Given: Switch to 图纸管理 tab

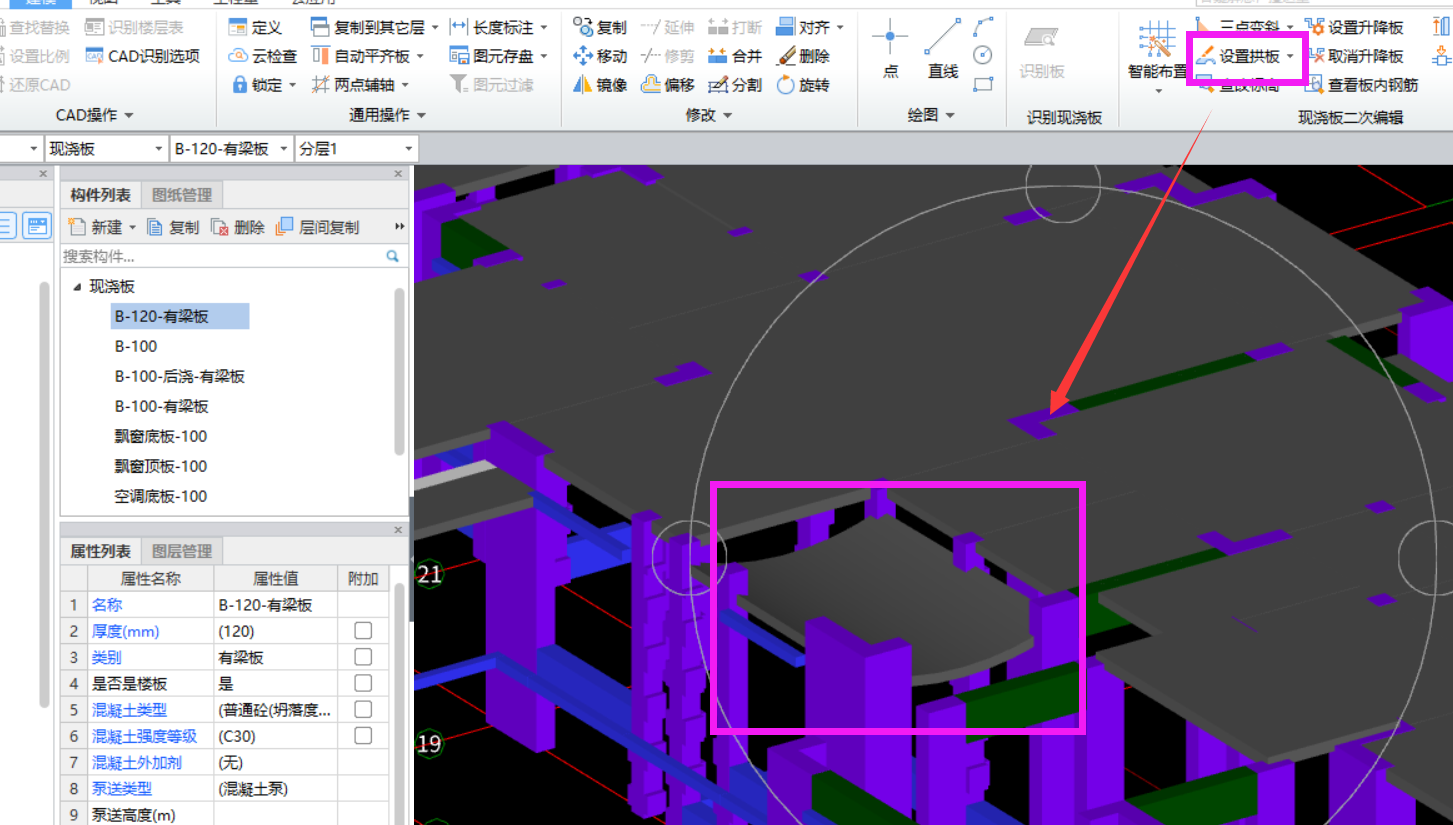Looking at the screenshot, I should pos(181,194).
